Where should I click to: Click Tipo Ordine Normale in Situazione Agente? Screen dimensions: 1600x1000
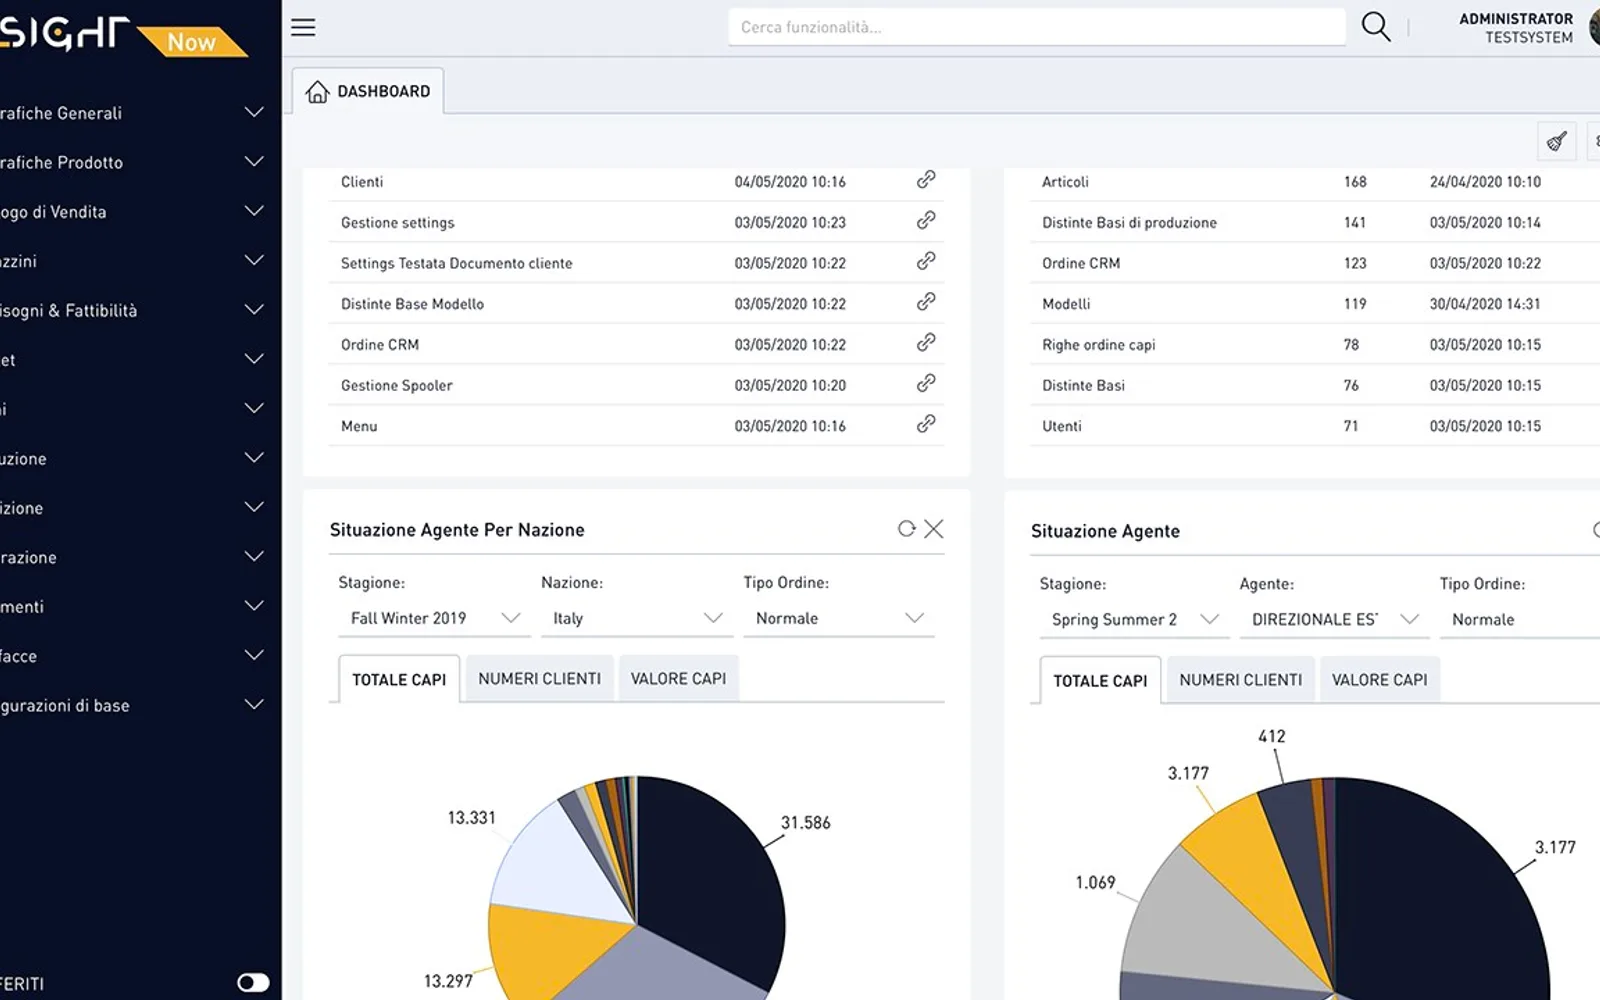[1520, 620]
